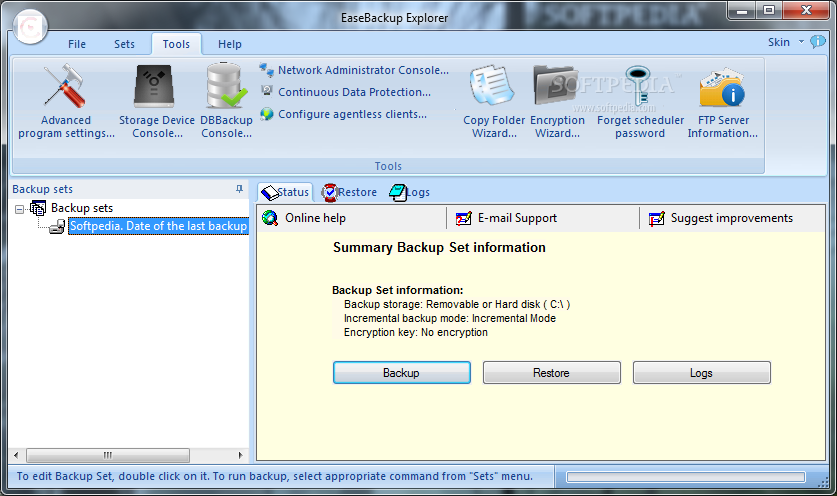Click the Forget scheduler password key icon
The width and height of the screenshot is (837, 496).
pos(639,85)
